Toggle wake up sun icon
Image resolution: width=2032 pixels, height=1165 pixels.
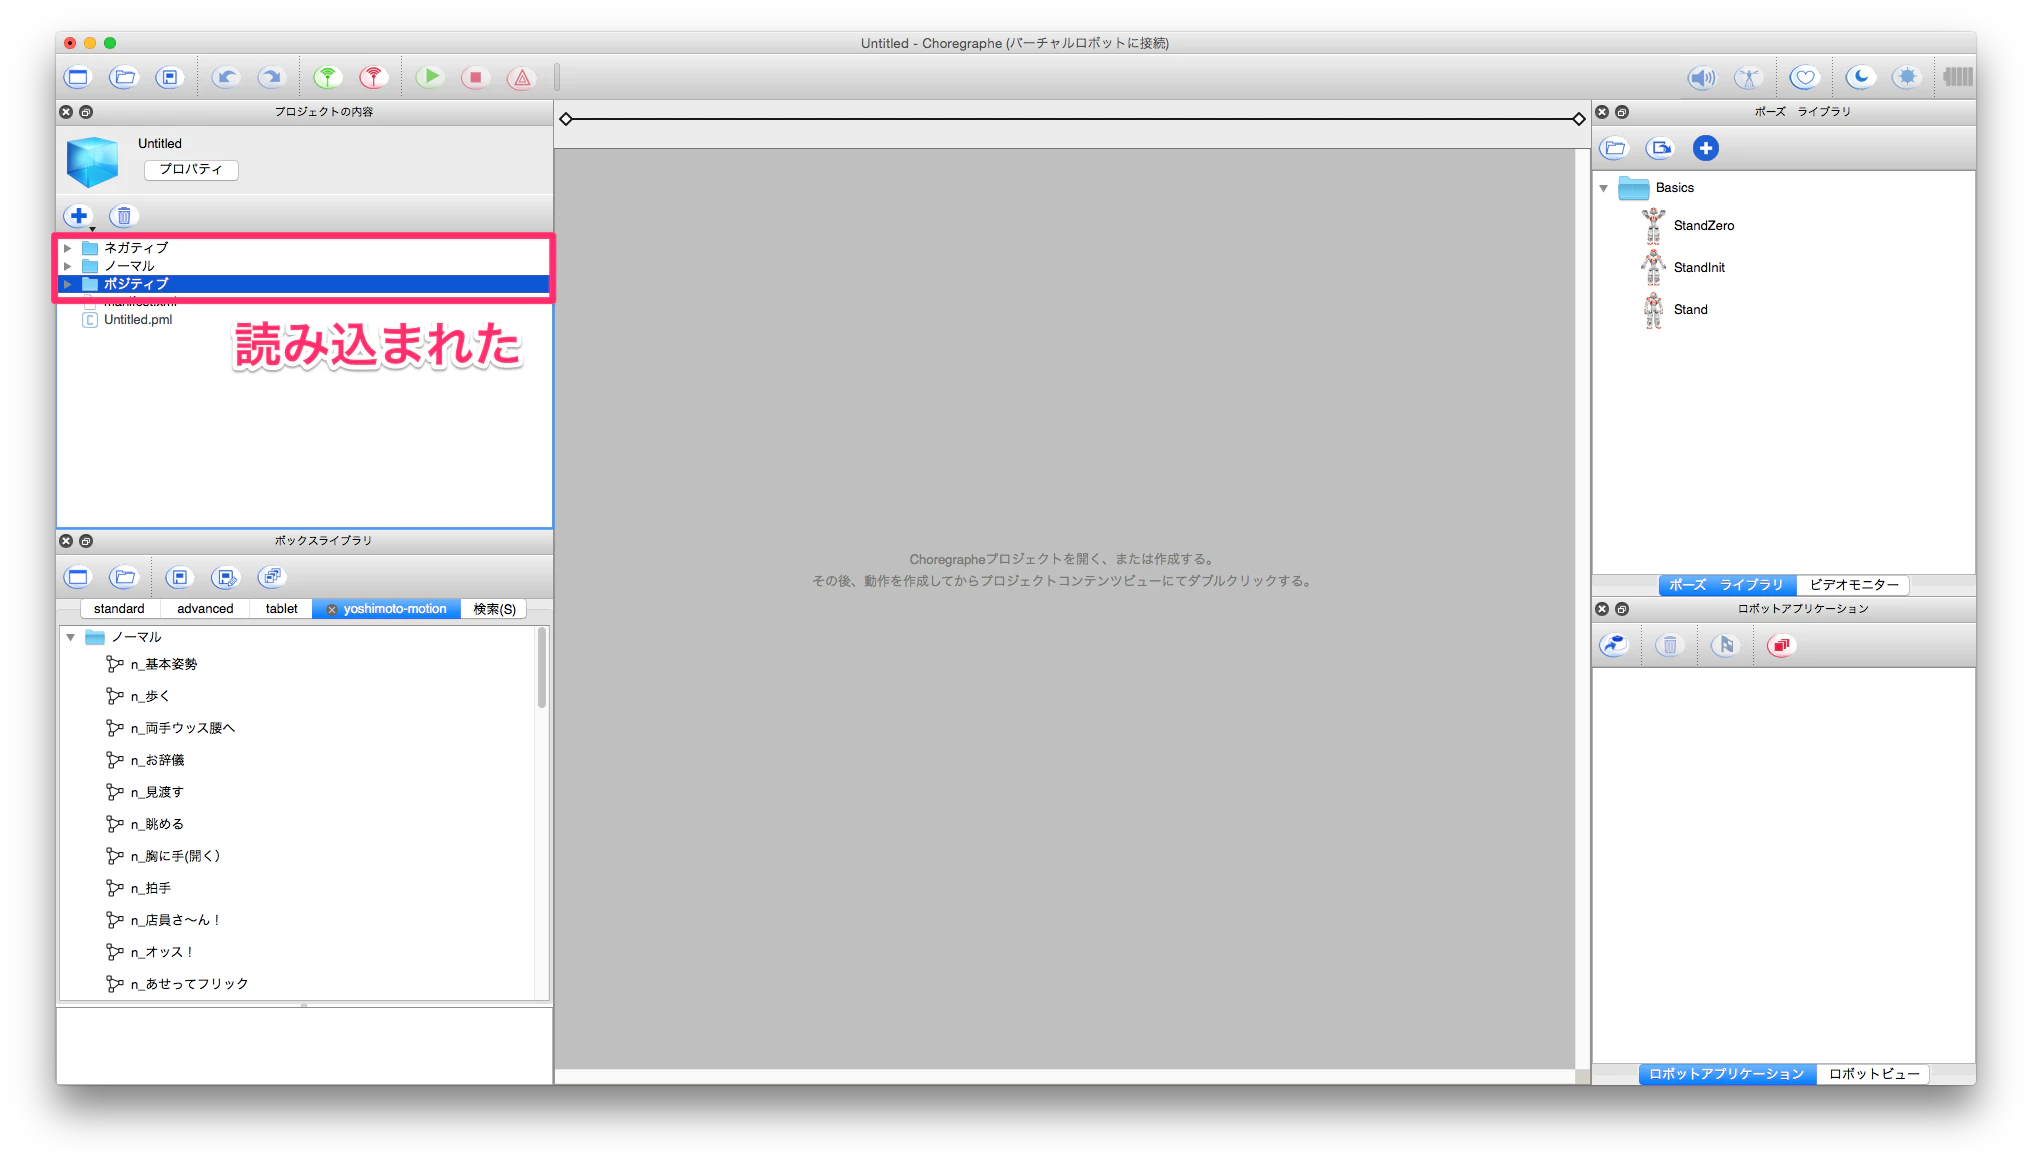(1907, 77)
